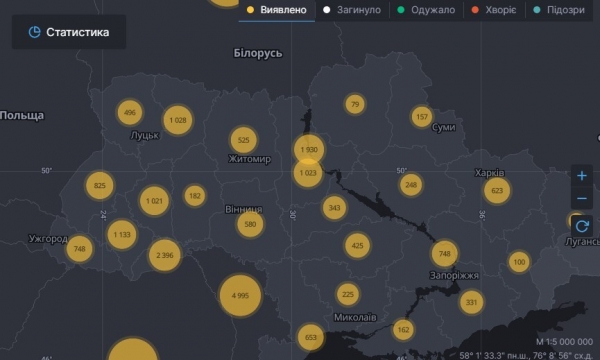
Task: Select the 1 028 cases bubble
Action: (x=178, y=120)
